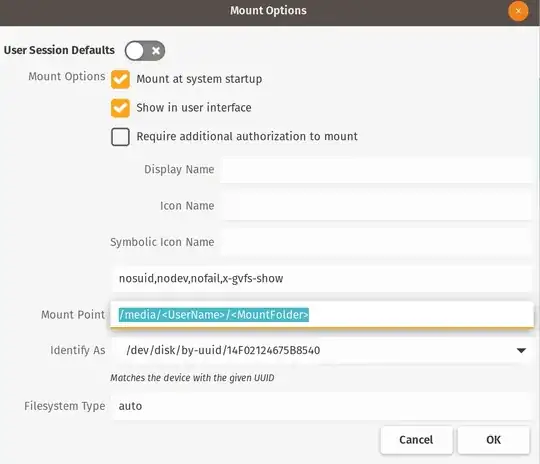
Task: Cancel the mount options changes
Action: tap(416, 440)
